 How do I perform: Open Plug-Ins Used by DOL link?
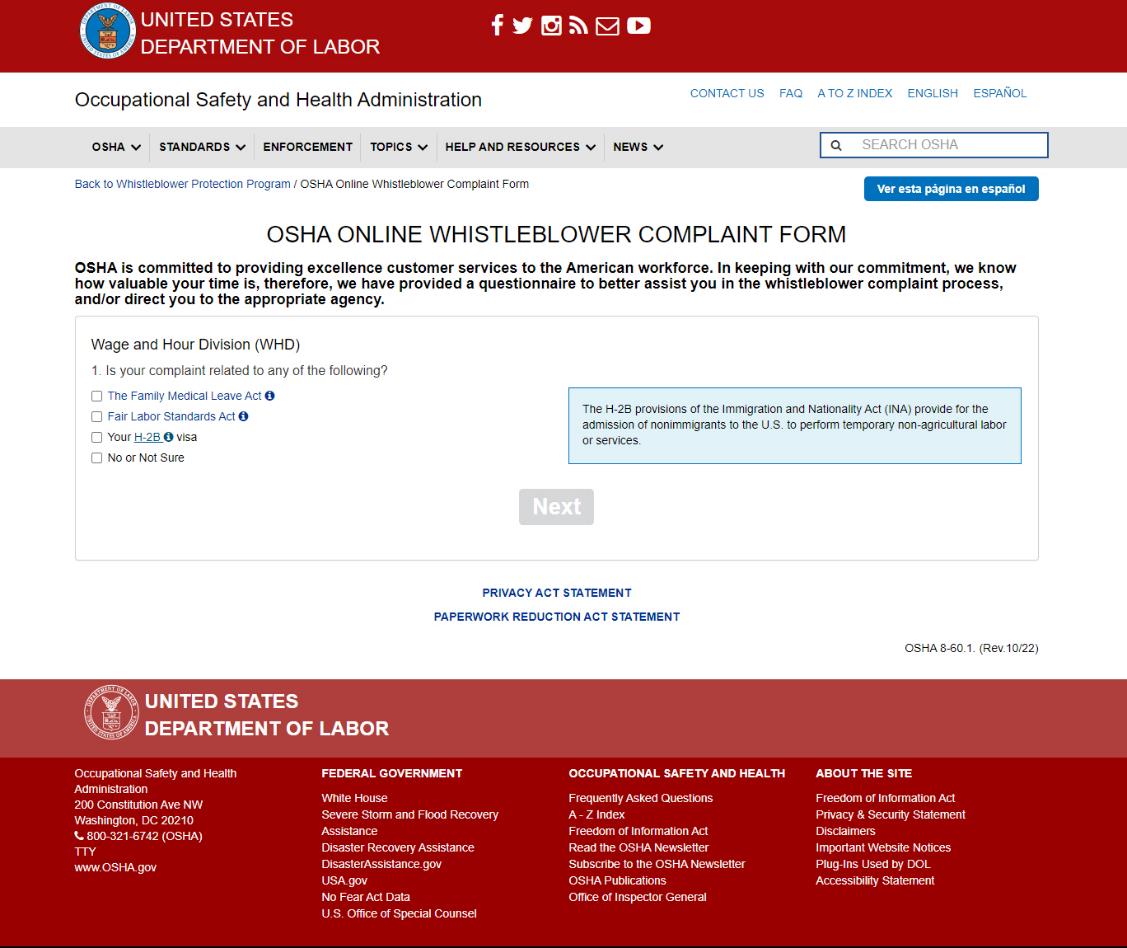(873, 864)
